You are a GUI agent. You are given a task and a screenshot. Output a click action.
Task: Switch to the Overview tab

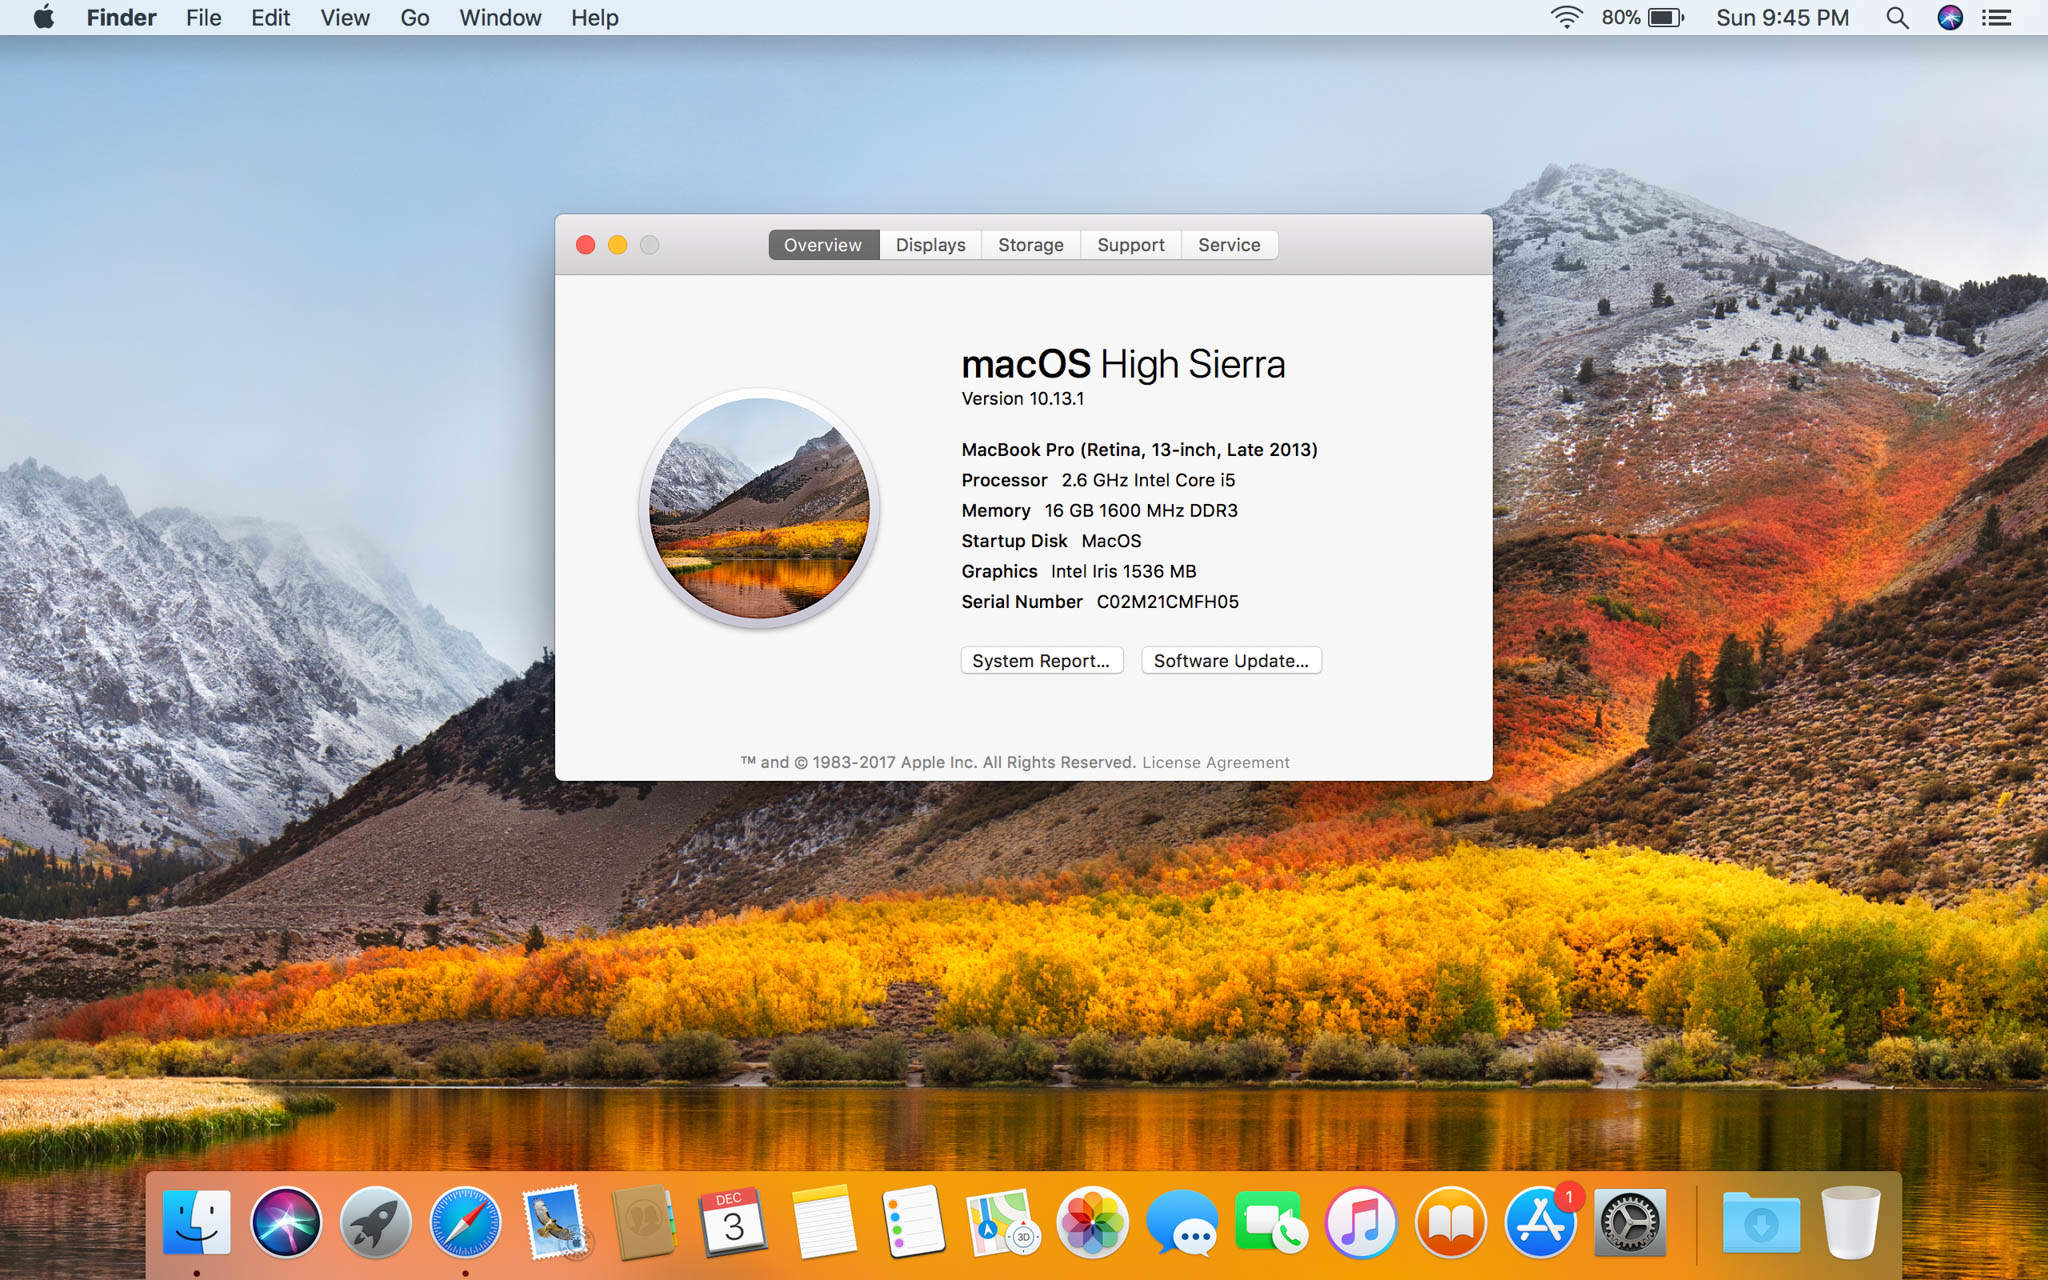point(823,245)
